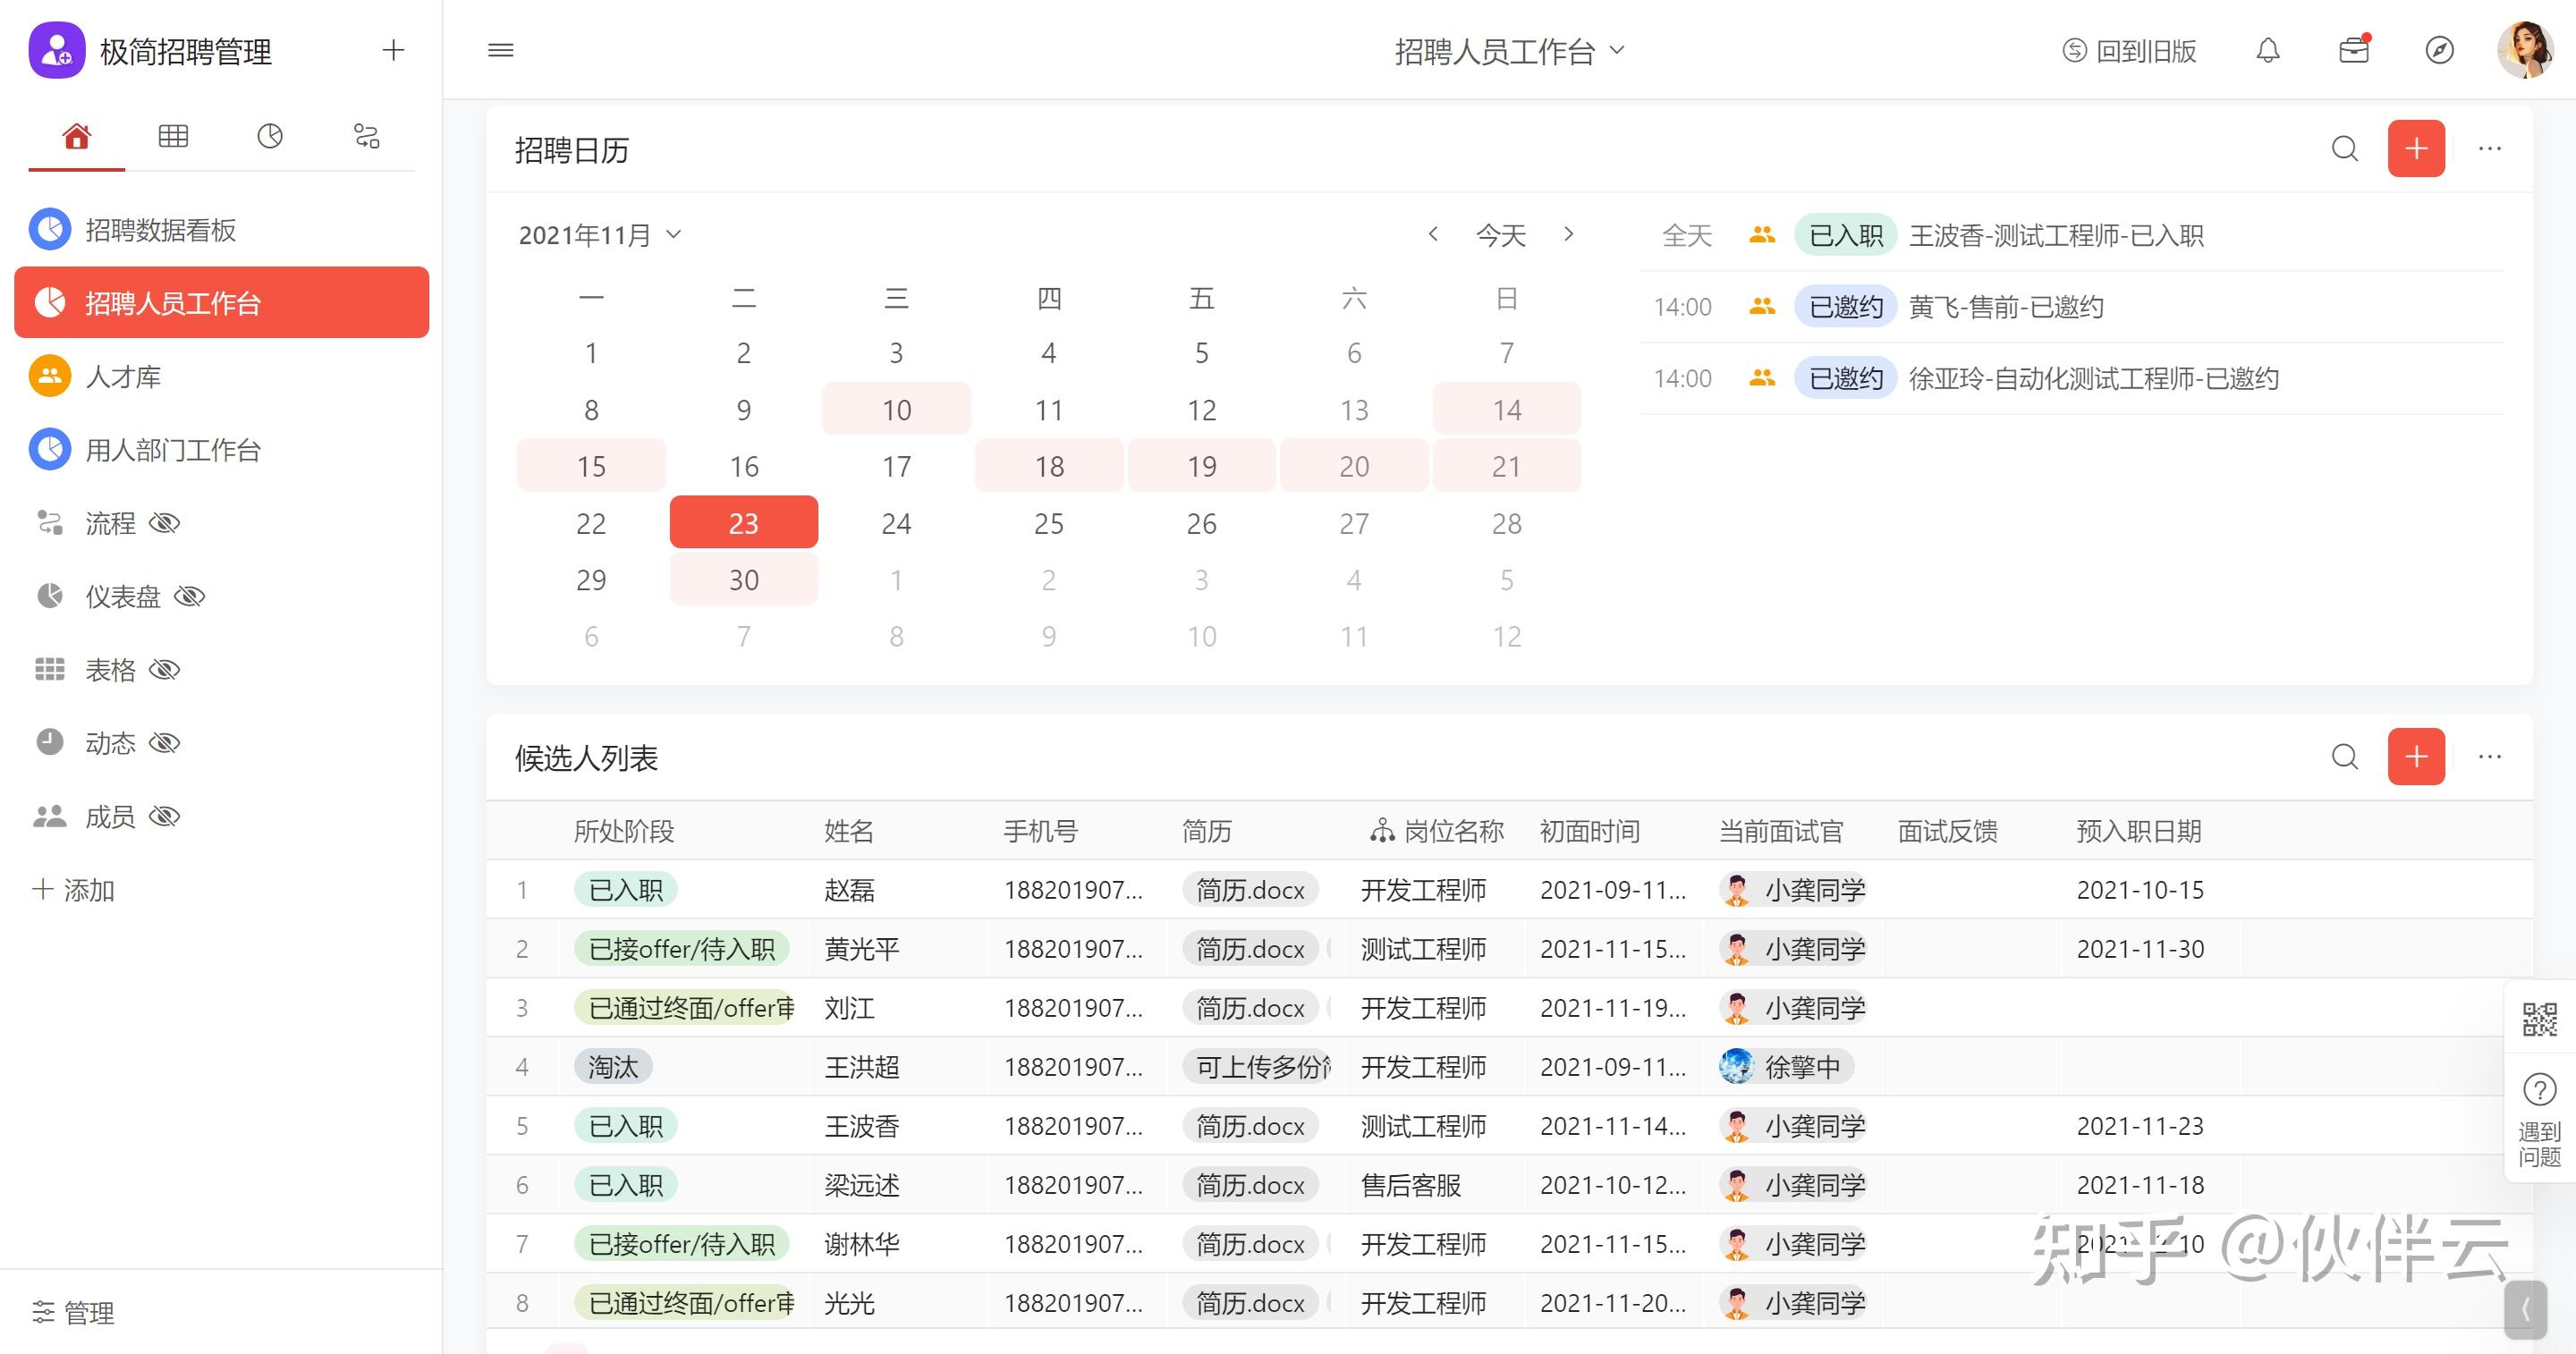Click the briefcase inbox icon
This screenshot has height=1354, width=2576.
click(x=2353, y=50)
